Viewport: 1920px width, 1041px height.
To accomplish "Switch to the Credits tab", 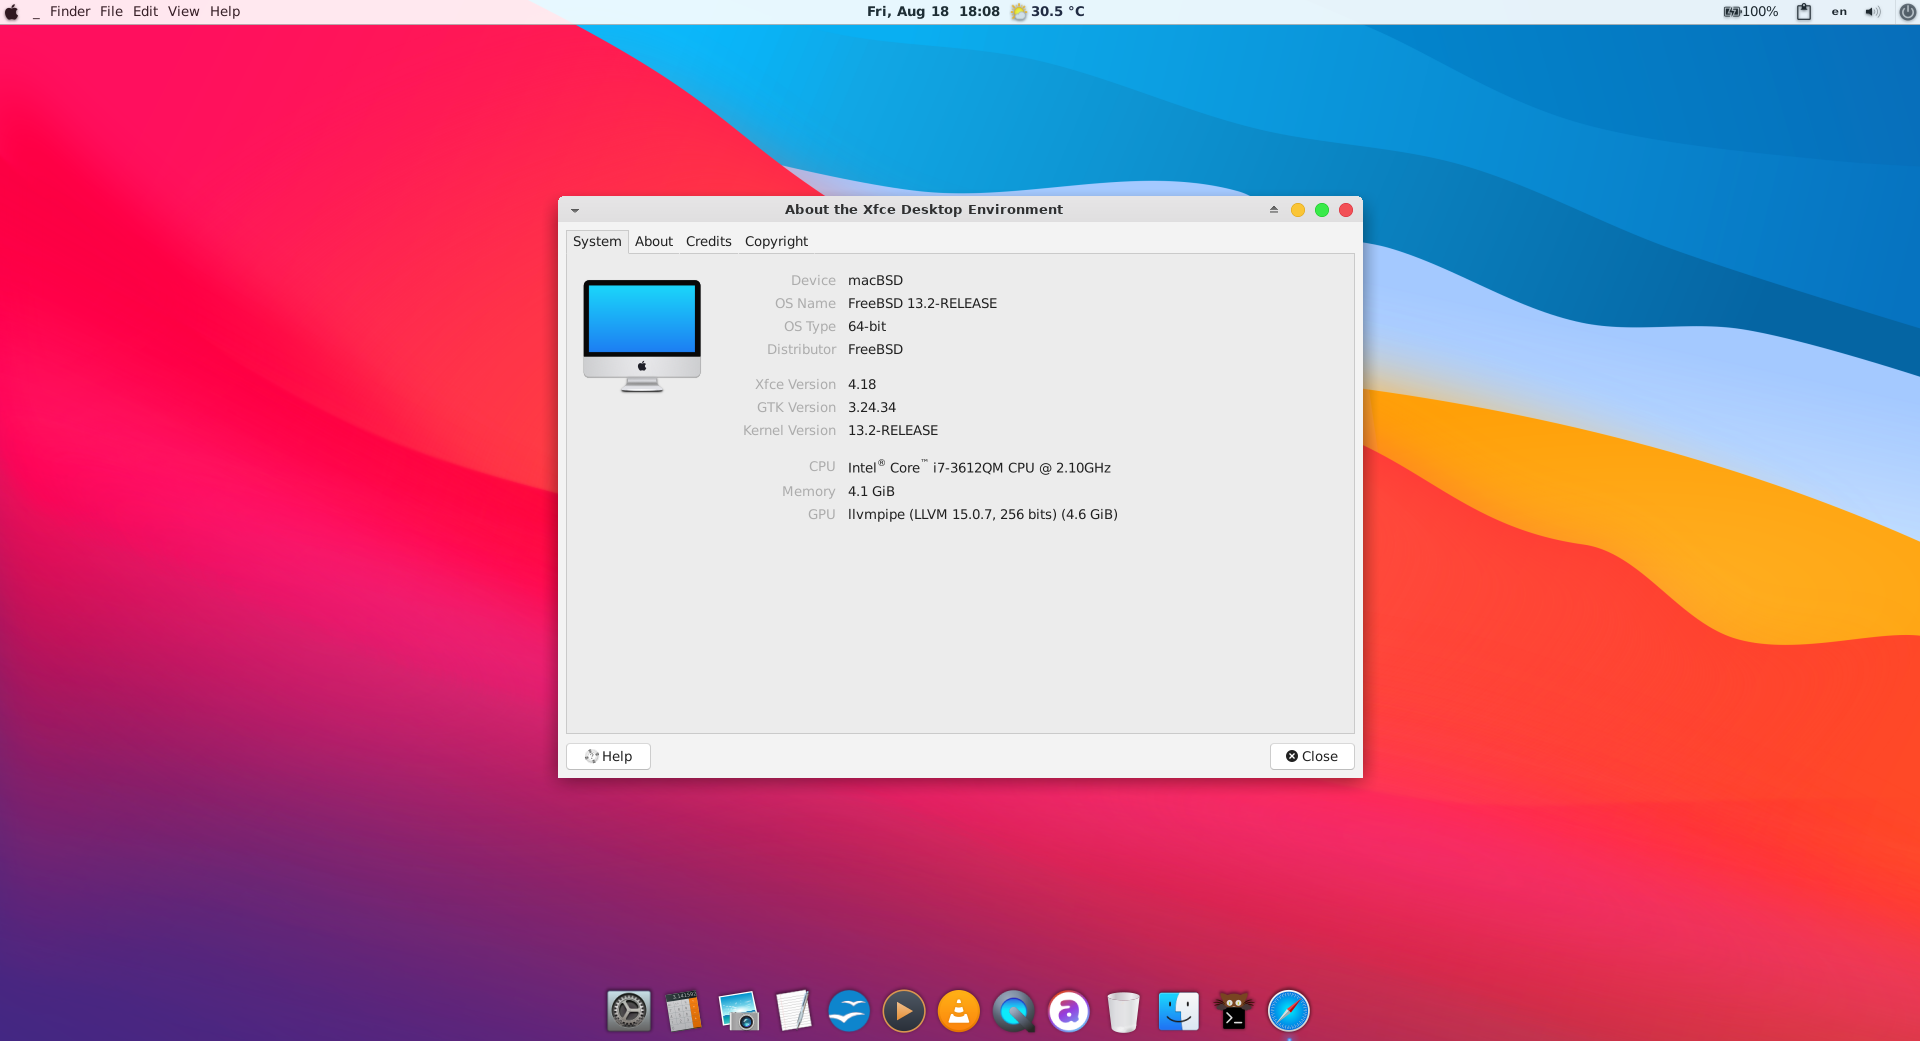I will coord(709,241).
